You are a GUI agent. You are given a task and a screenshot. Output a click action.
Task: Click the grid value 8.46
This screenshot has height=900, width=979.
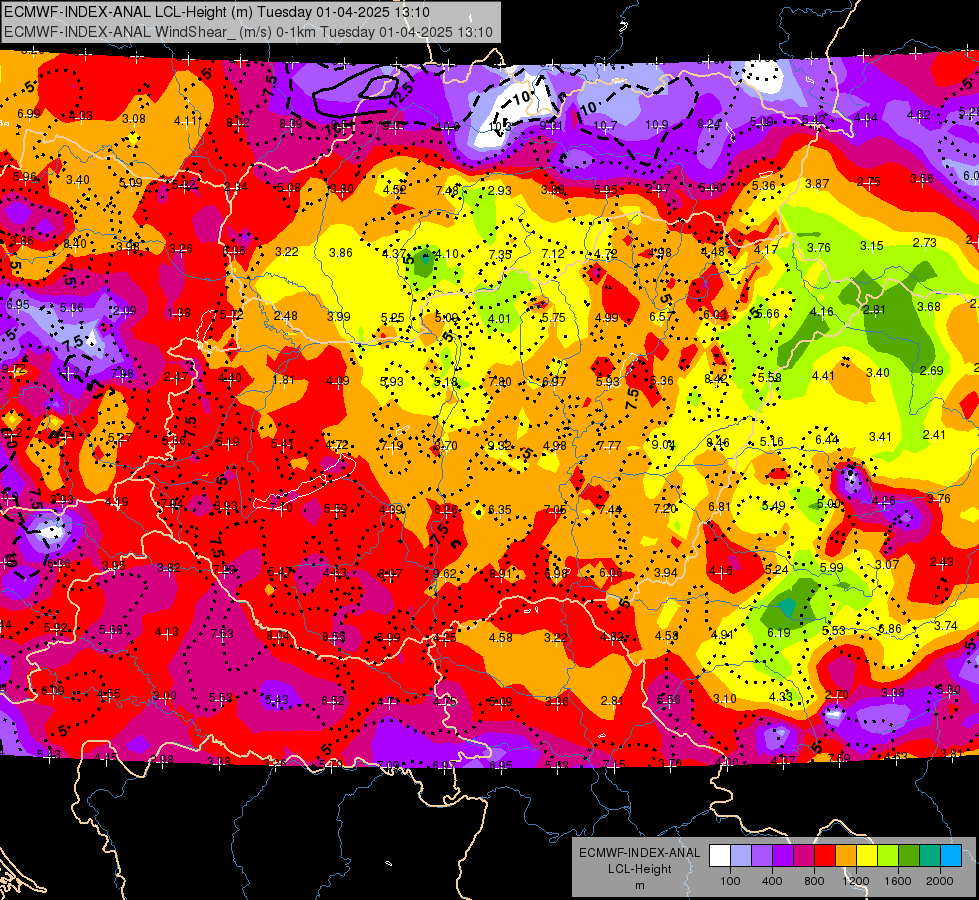(718, 443)
